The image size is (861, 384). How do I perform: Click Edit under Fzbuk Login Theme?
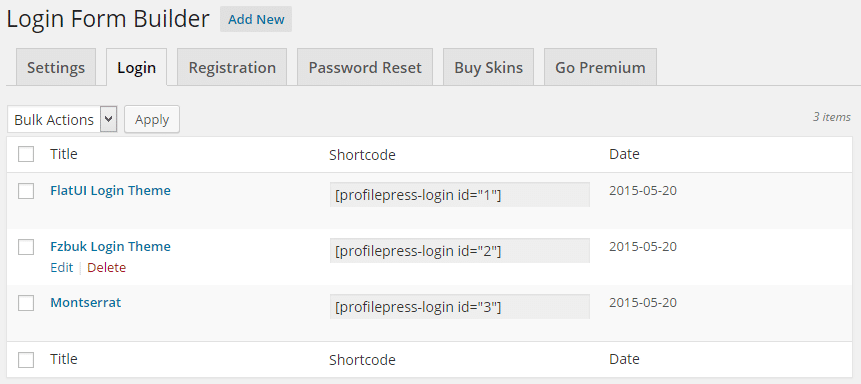point(62,268)
